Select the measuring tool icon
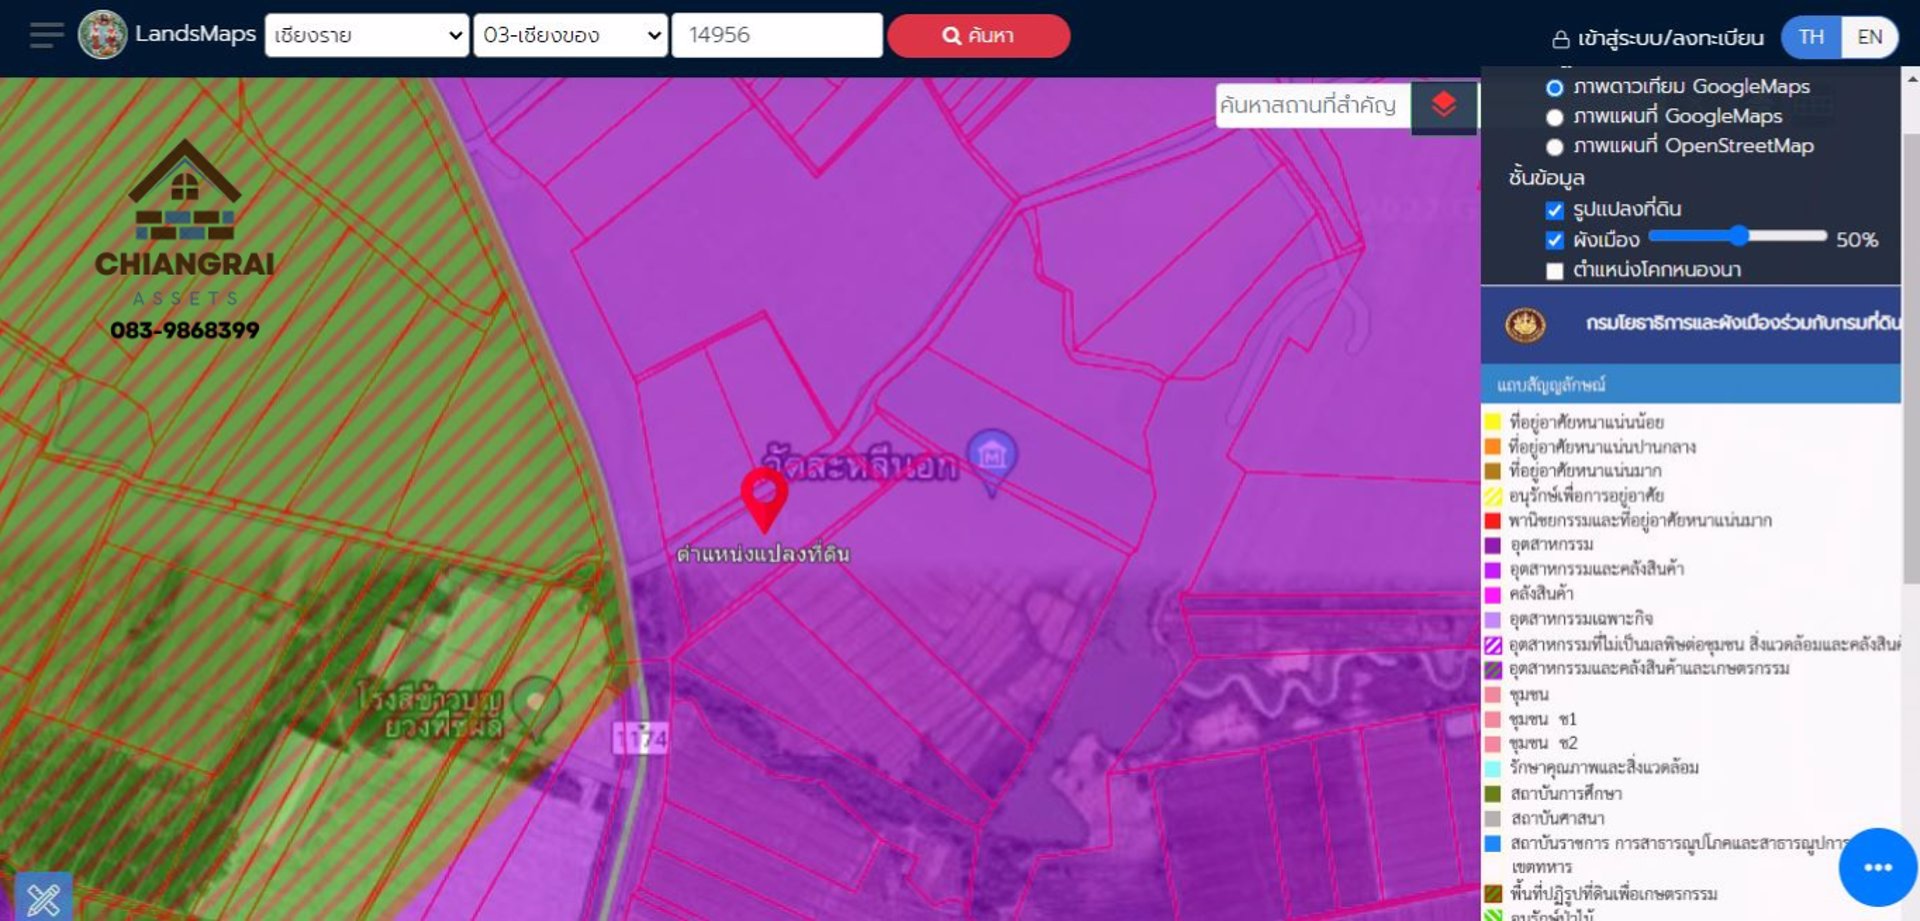 [x=43, y=898]
